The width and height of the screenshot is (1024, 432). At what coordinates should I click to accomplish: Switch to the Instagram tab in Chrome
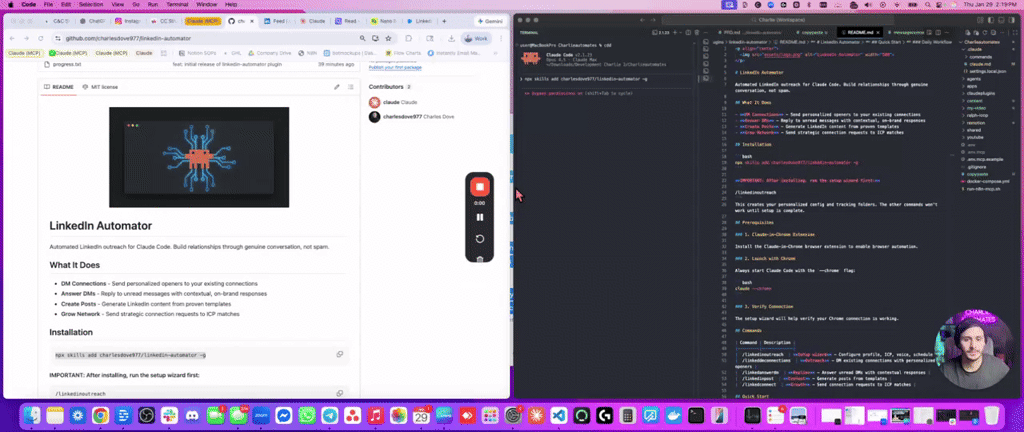[x=128, y=21]
